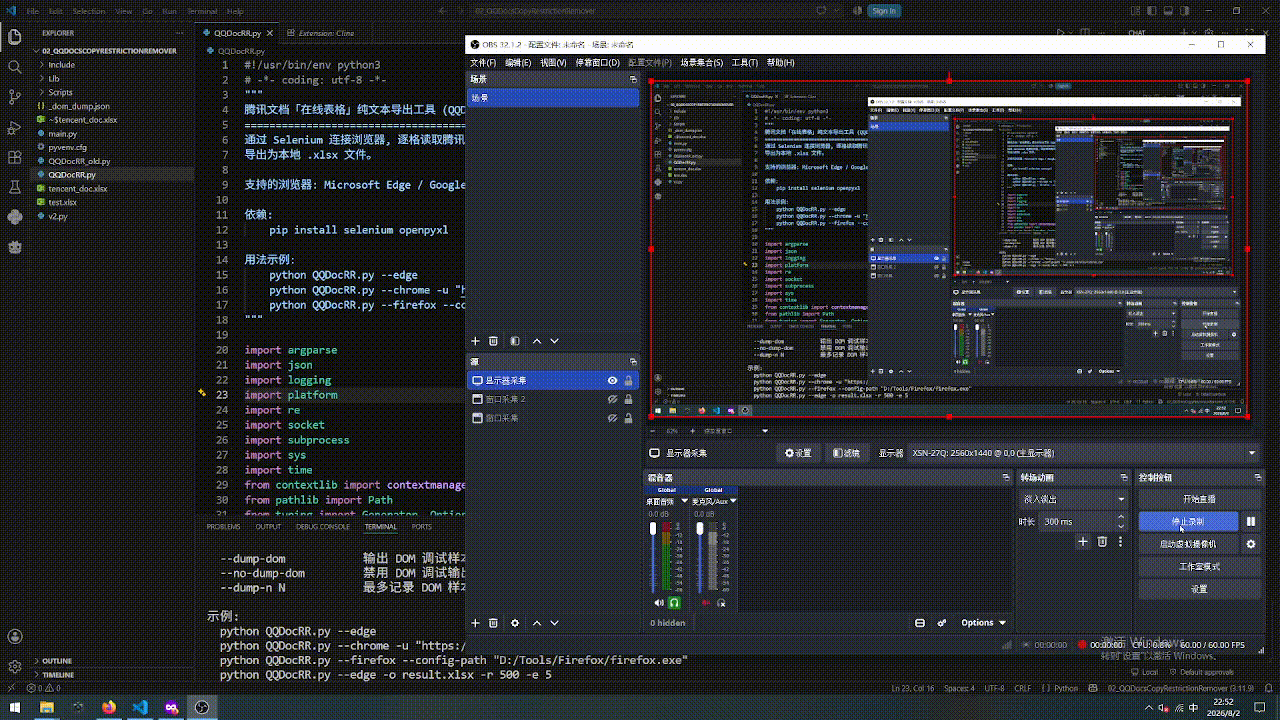Open scene filters in the OBS scenes toolbar

click(515, 341)
